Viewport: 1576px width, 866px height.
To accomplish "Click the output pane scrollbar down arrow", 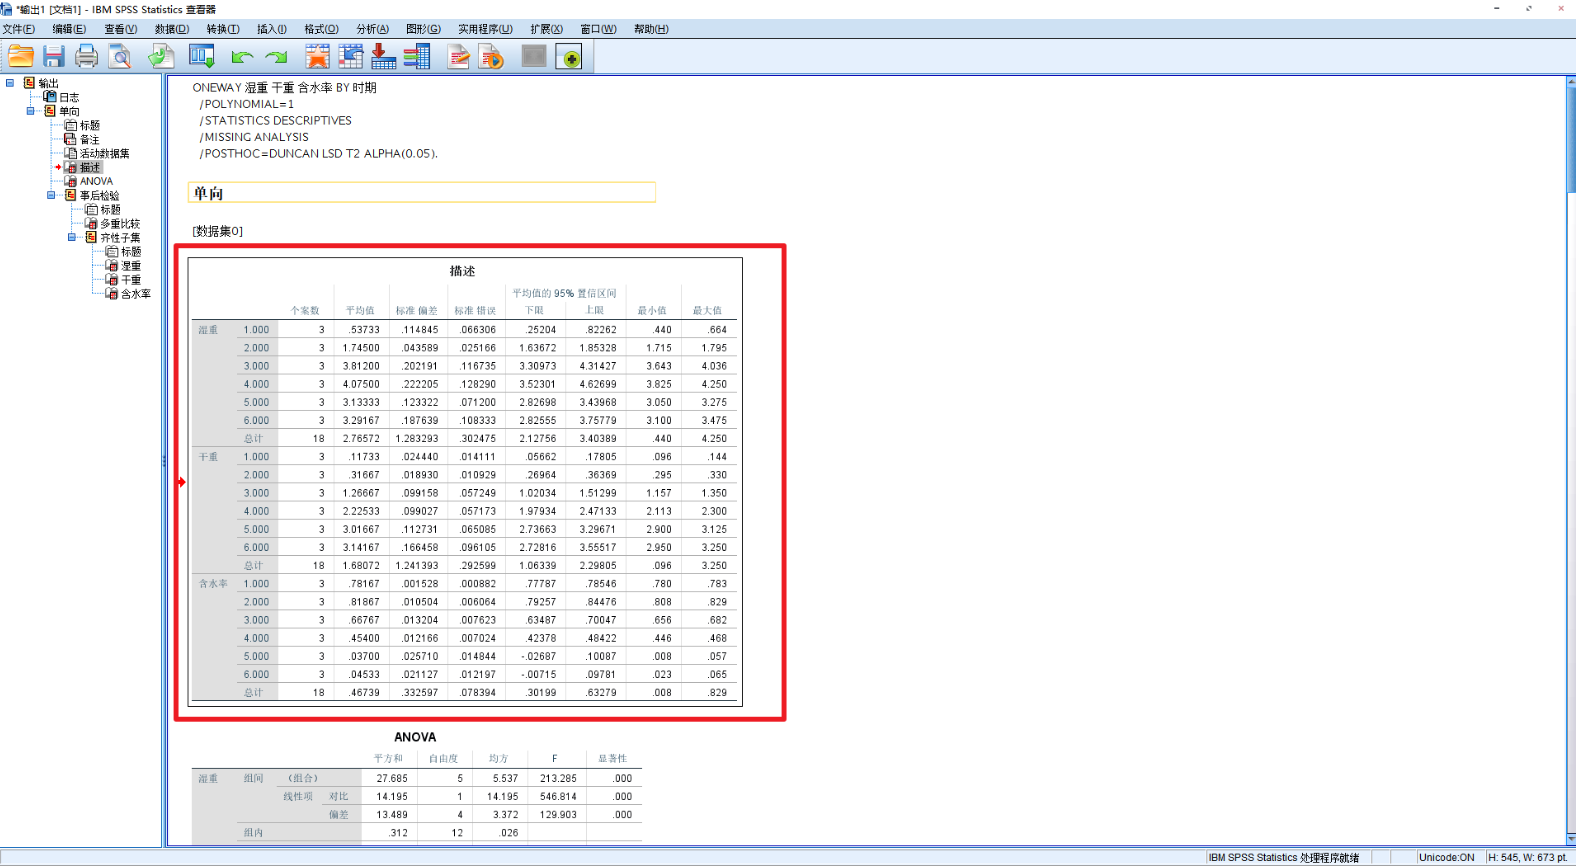I will pos(1571,840).
